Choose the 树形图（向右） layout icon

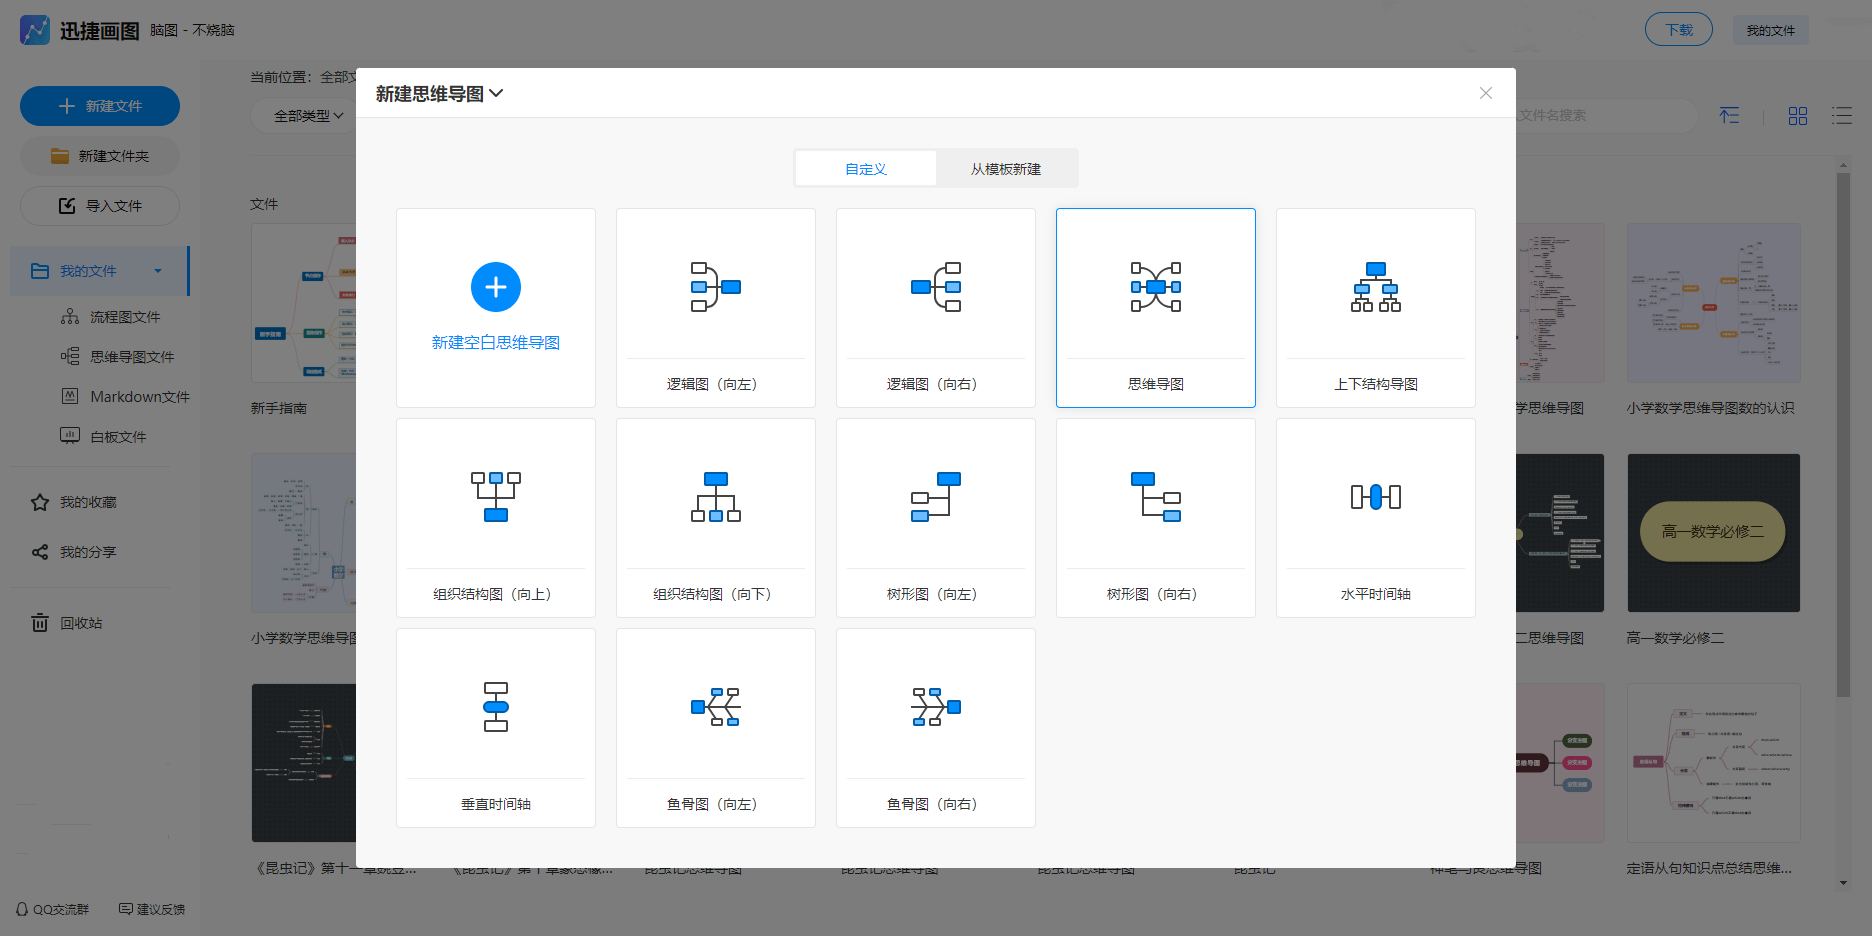1155,497
